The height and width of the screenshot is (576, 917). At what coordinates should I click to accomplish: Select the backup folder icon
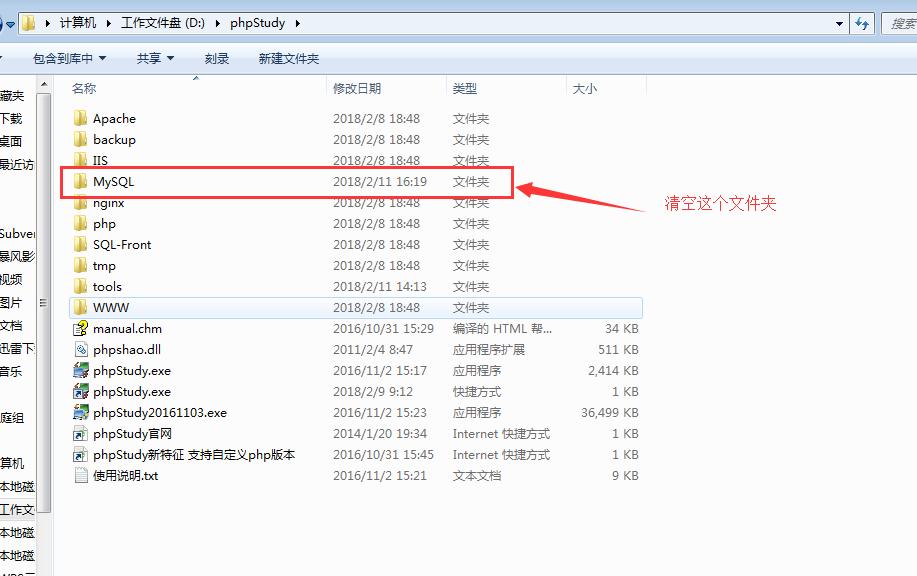(x=80, y=140)
